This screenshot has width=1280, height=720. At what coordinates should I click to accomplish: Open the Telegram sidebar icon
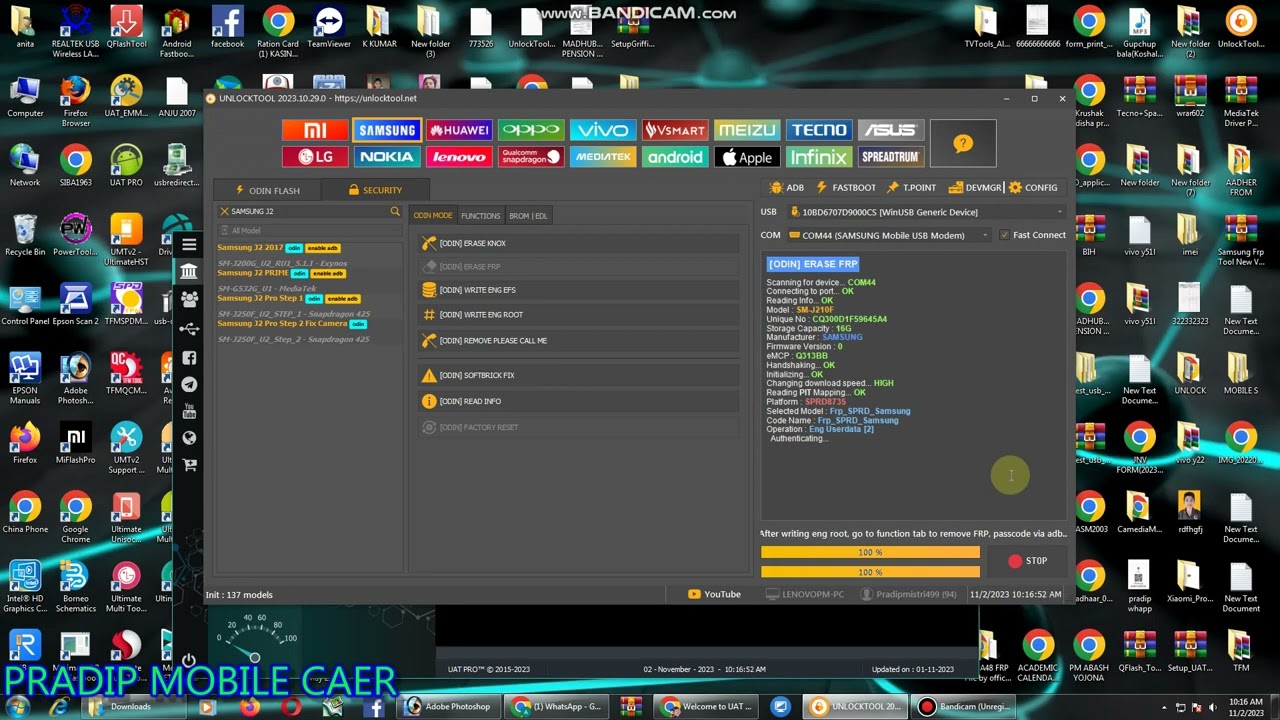pos(189,385)
